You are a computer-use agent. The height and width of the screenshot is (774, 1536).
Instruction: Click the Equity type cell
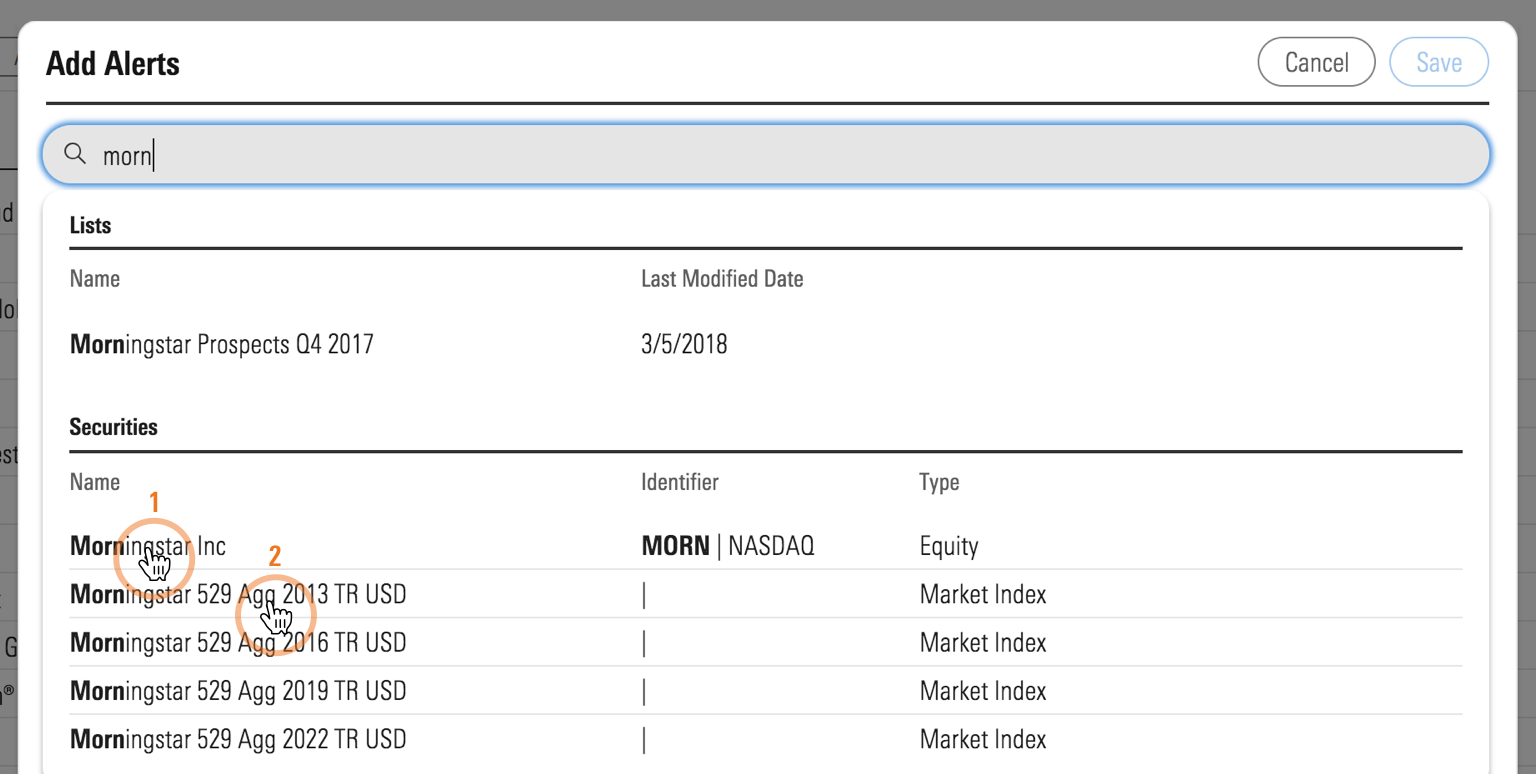pos(949,546)
